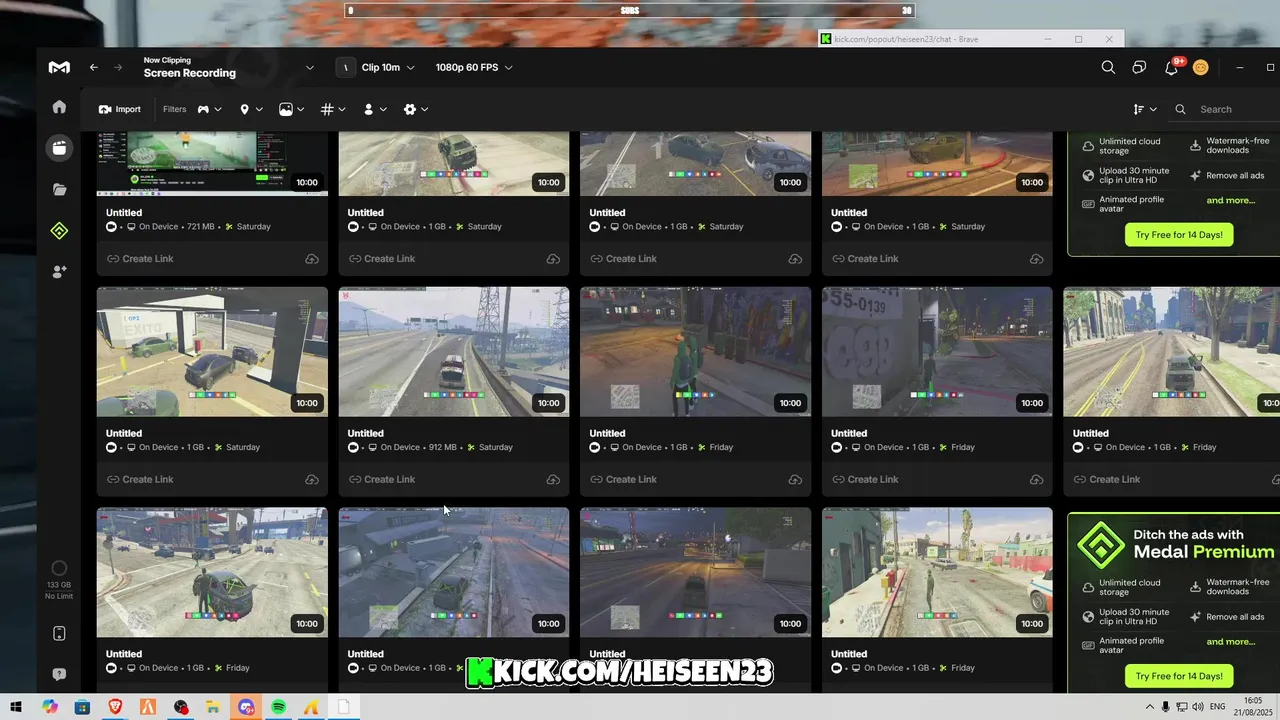
Task: Expand the hashtag filter dropdown
Action: (x=333, y=109)
